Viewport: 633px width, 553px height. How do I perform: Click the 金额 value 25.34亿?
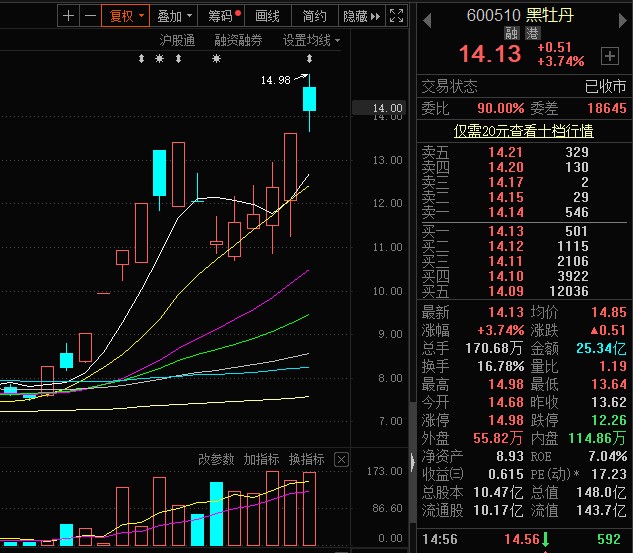click(601, 348)
